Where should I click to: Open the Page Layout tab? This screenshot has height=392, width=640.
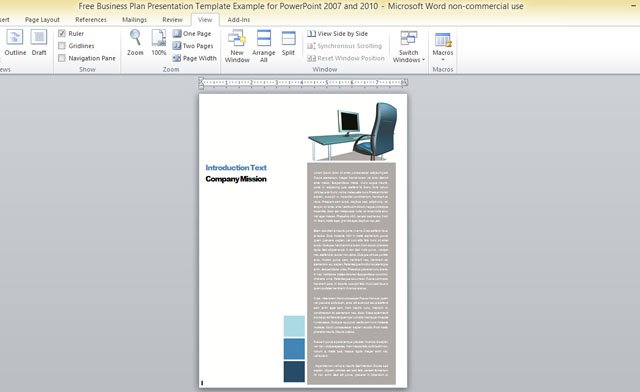(x=42, y=19)
